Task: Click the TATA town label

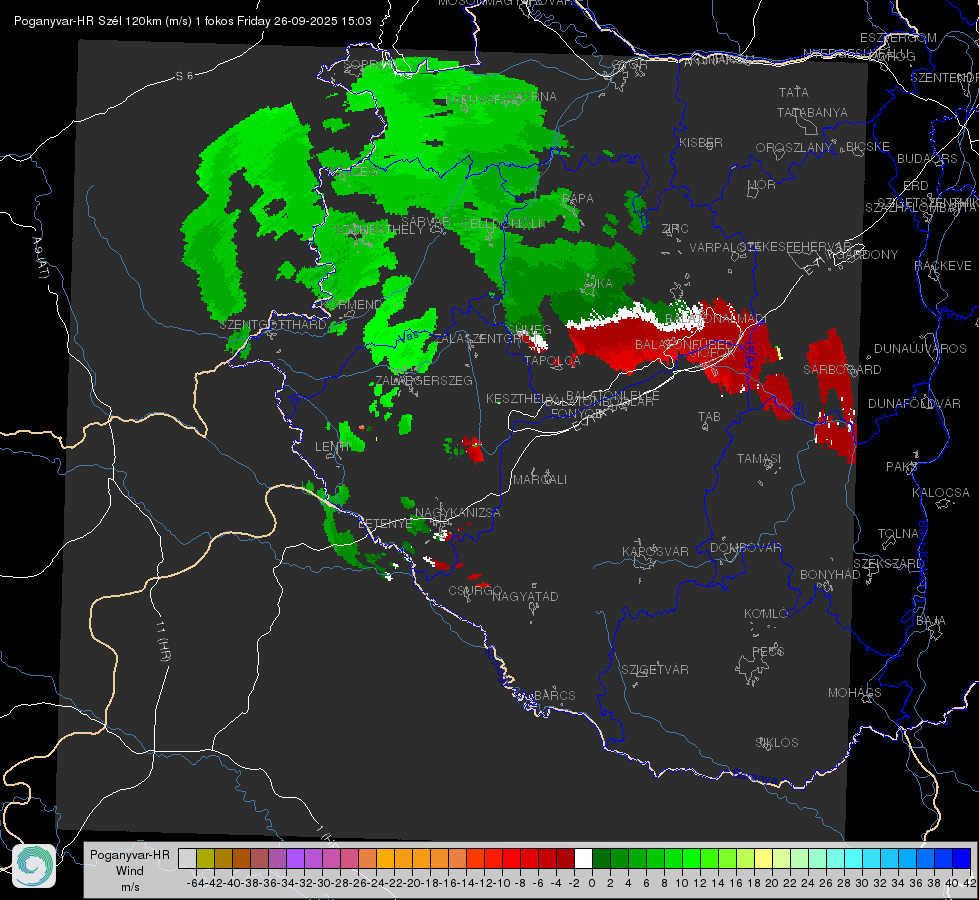Action: point(794,92)
